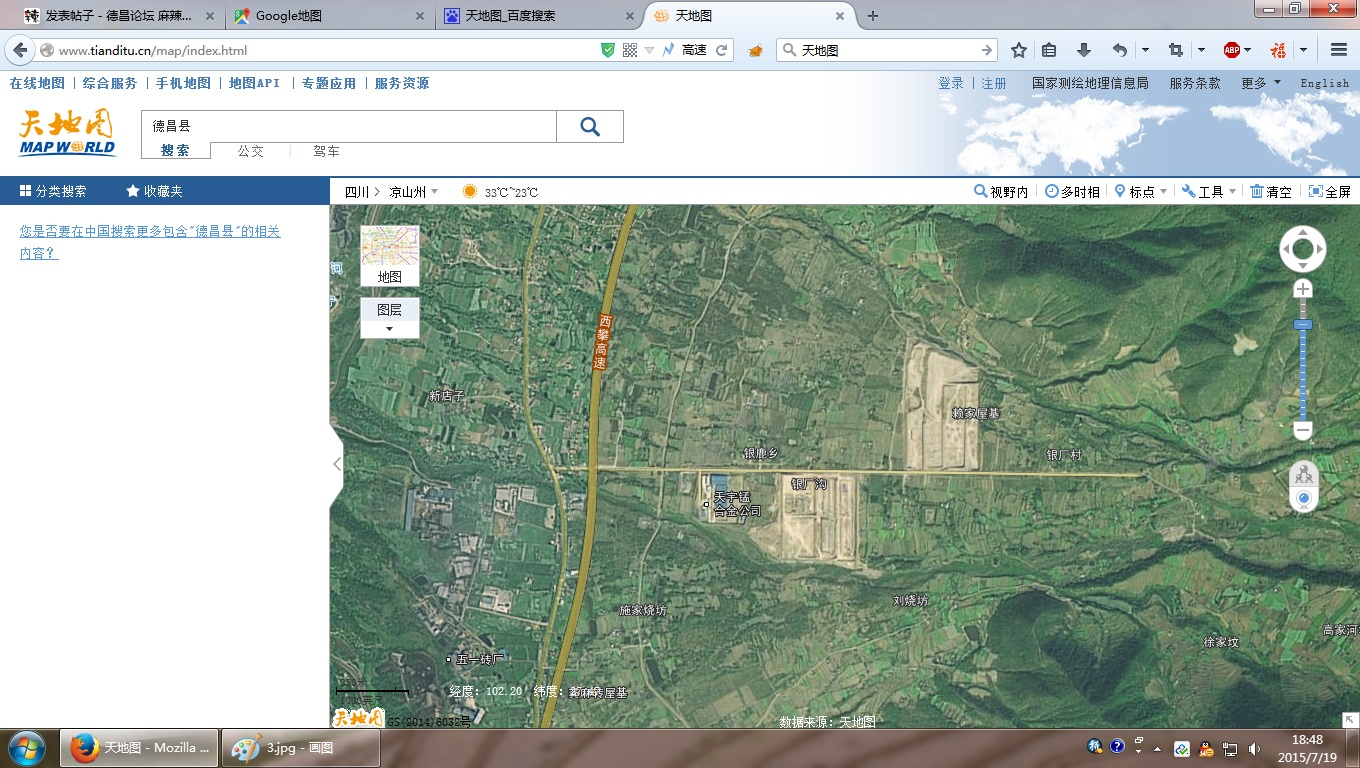The height and width of the screenshot is (768, 1360).
Task: Select the 公交 transit tab
Action: tap(250, 151)
